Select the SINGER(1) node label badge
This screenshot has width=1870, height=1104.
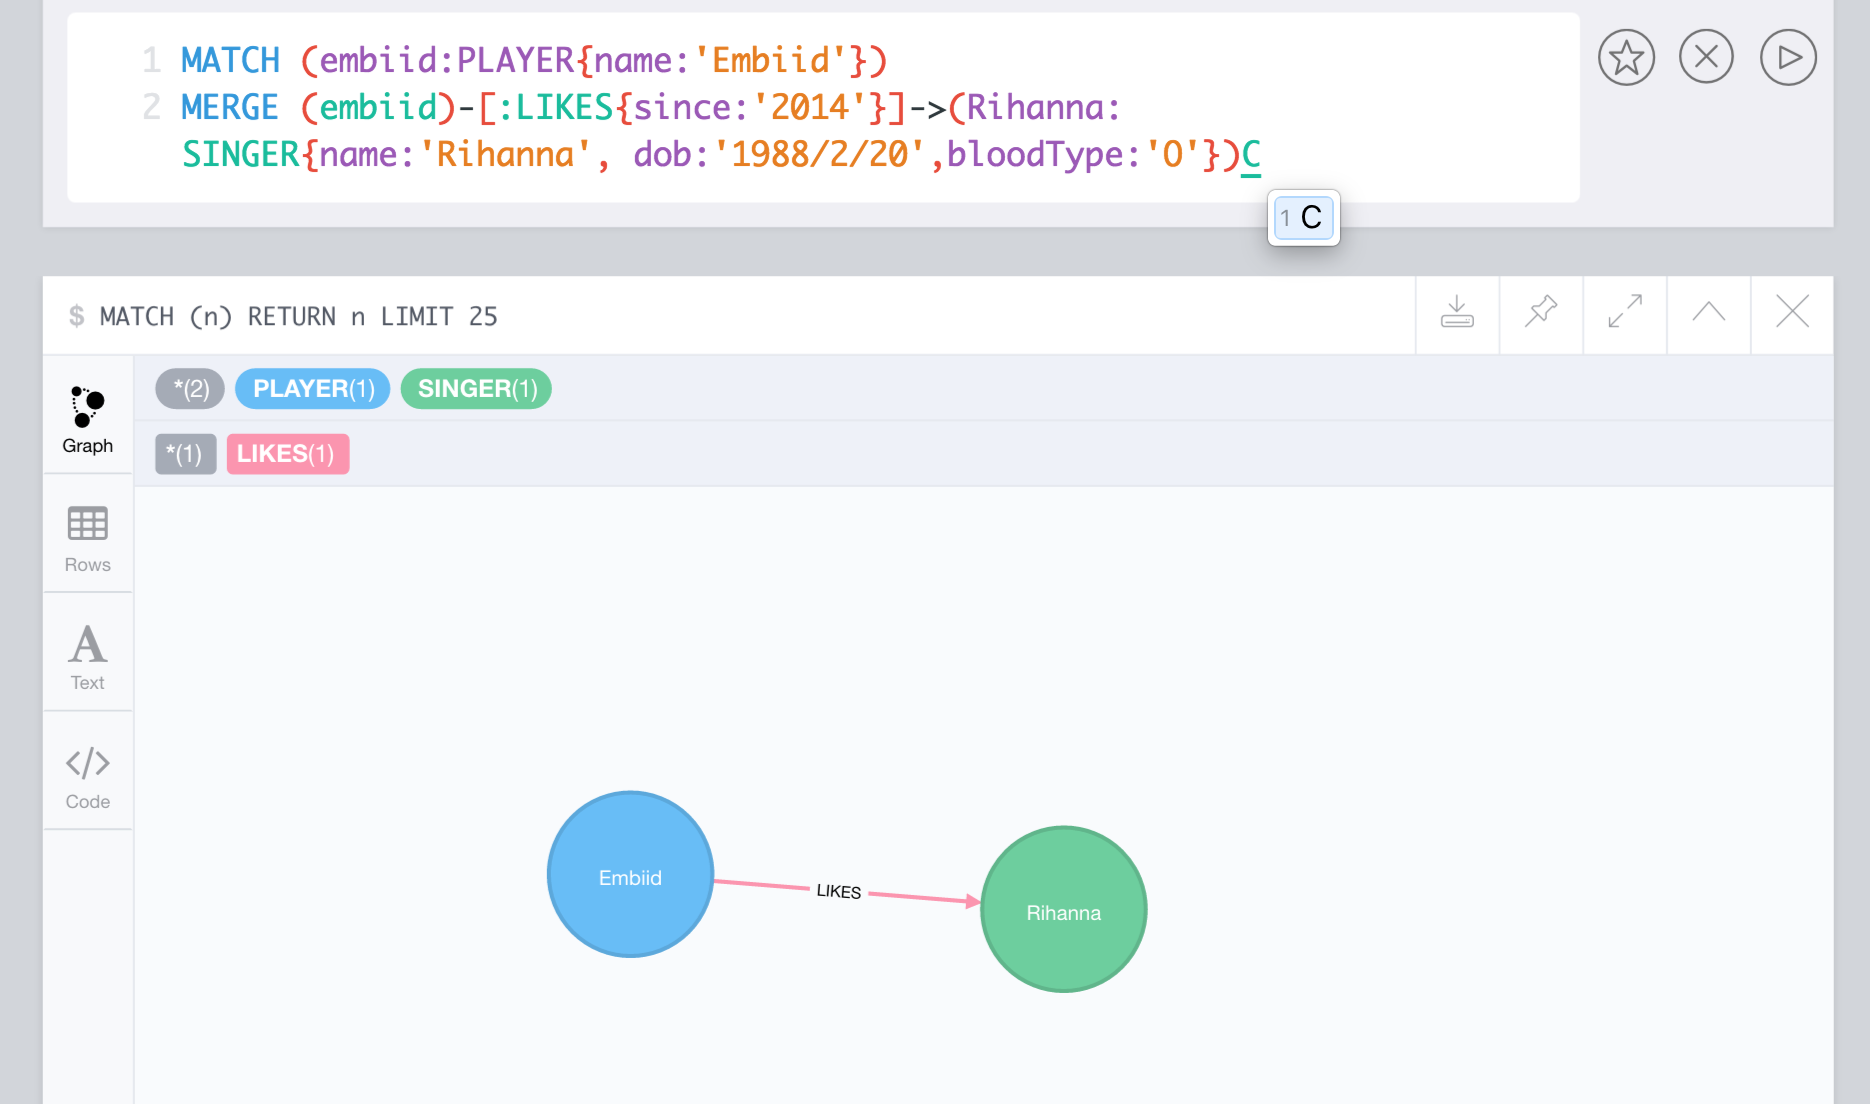477,389
